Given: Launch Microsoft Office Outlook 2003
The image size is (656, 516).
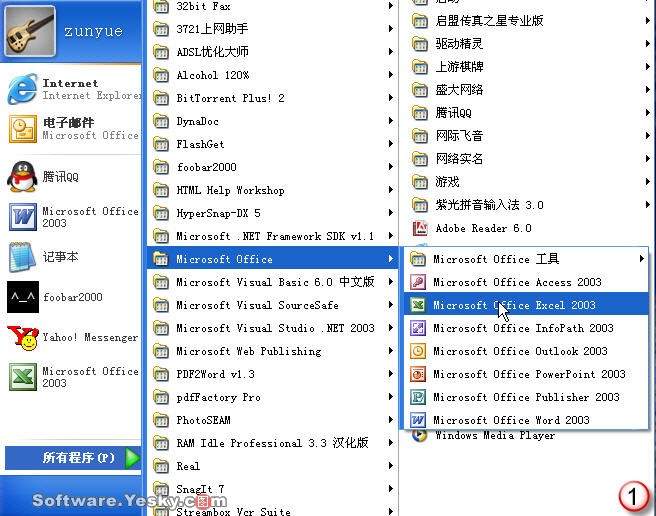Looking at the screenshot, I should 526,351.
